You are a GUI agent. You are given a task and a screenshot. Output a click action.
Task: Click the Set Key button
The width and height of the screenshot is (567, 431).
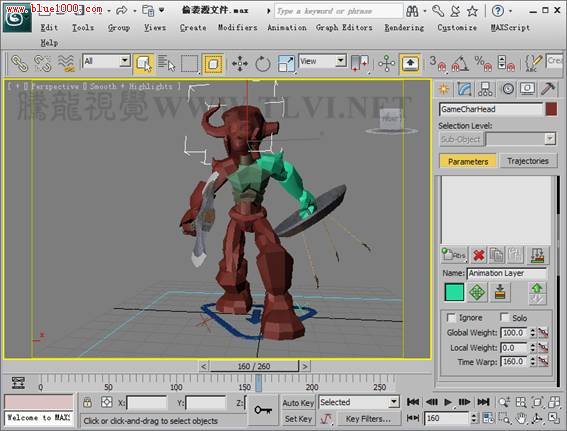click(x=298, y=419)
